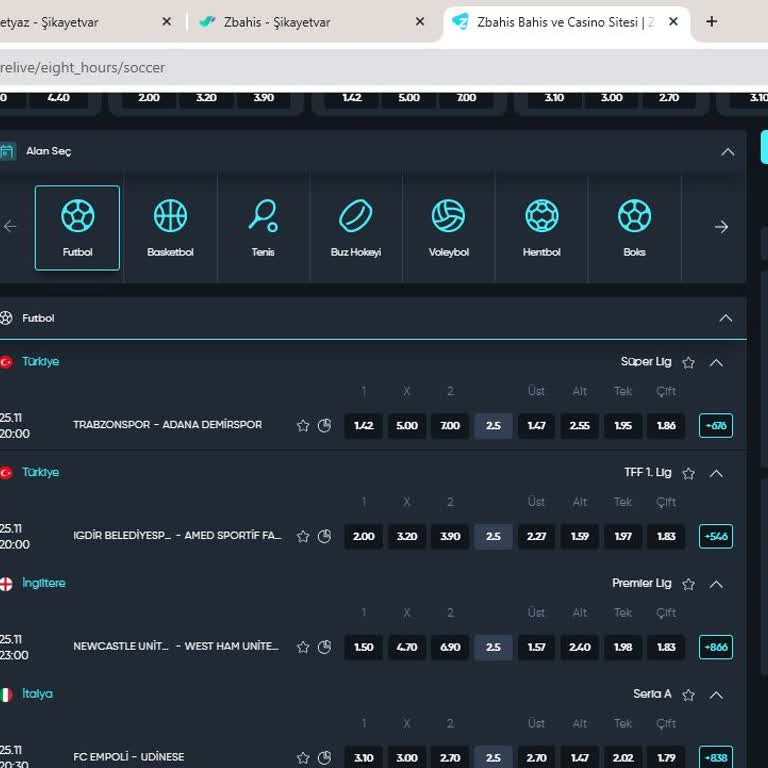Screen dimensions: 768x768
Task: Open statistics icon for Newcastle match
Action: click(x=324, y=647)
